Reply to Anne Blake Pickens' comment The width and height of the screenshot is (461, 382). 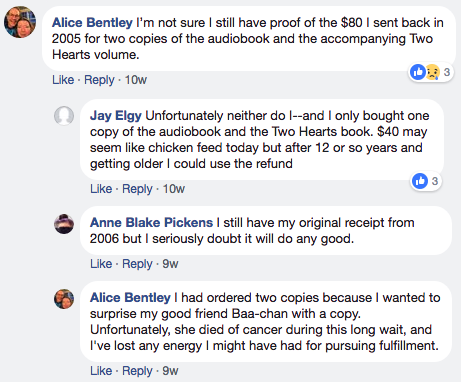click(x=137, y=264)
